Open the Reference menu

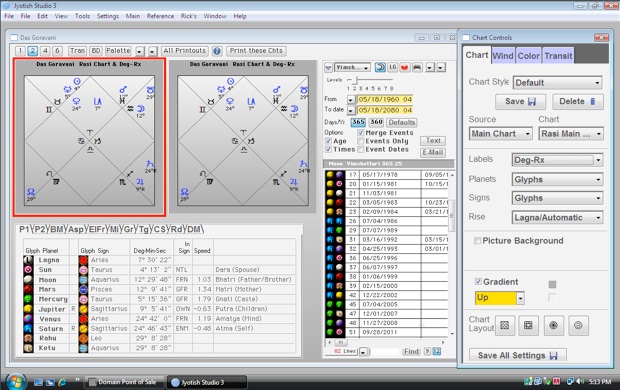click(x=160, y=16)
